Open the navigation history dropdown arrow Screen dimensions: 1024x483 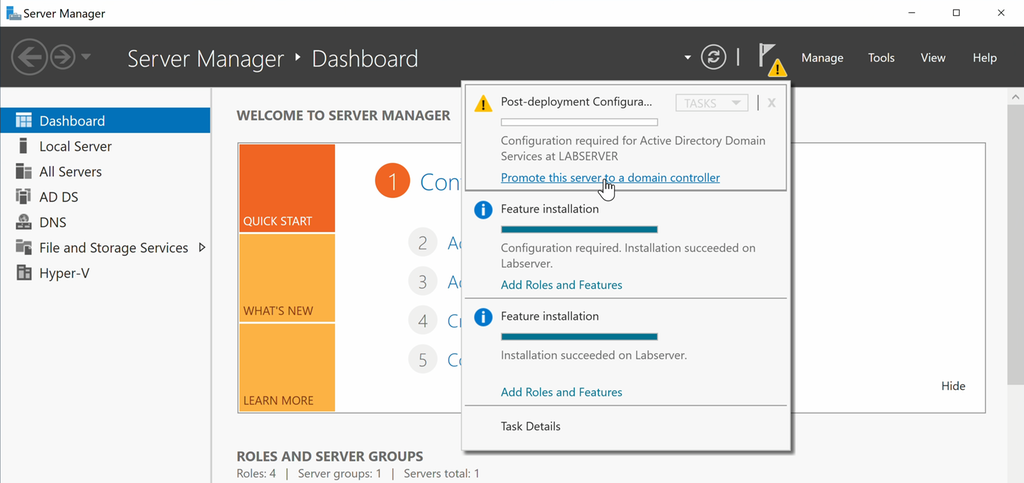click(x=86, y=57)
